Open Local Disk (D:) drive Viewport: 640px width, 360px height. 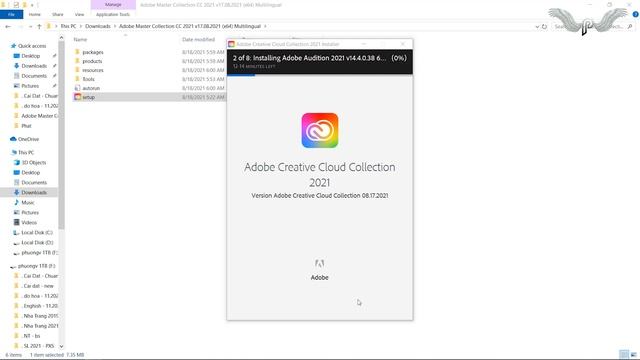click(37, 242)
